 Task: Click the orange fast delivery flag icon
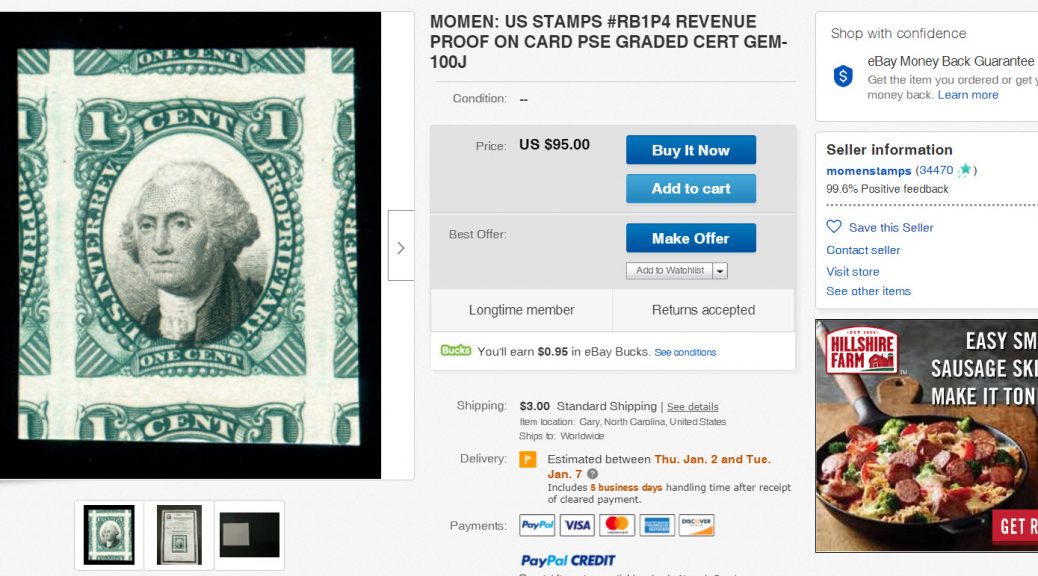click(x=528, y=460)
